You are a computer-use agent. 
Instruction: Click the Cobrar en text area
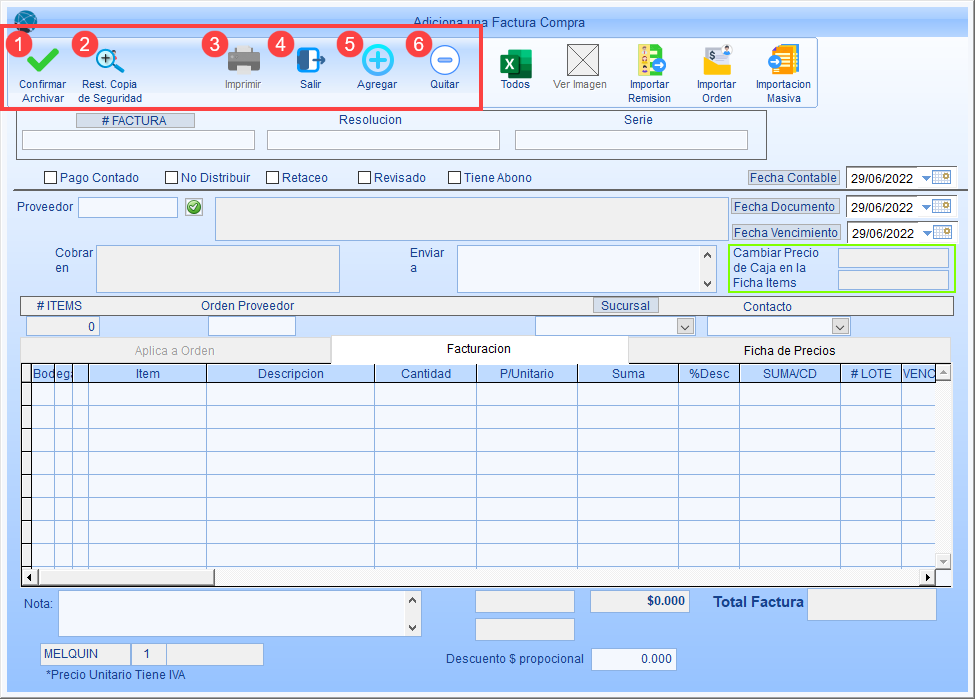click(x=218, y=269)
